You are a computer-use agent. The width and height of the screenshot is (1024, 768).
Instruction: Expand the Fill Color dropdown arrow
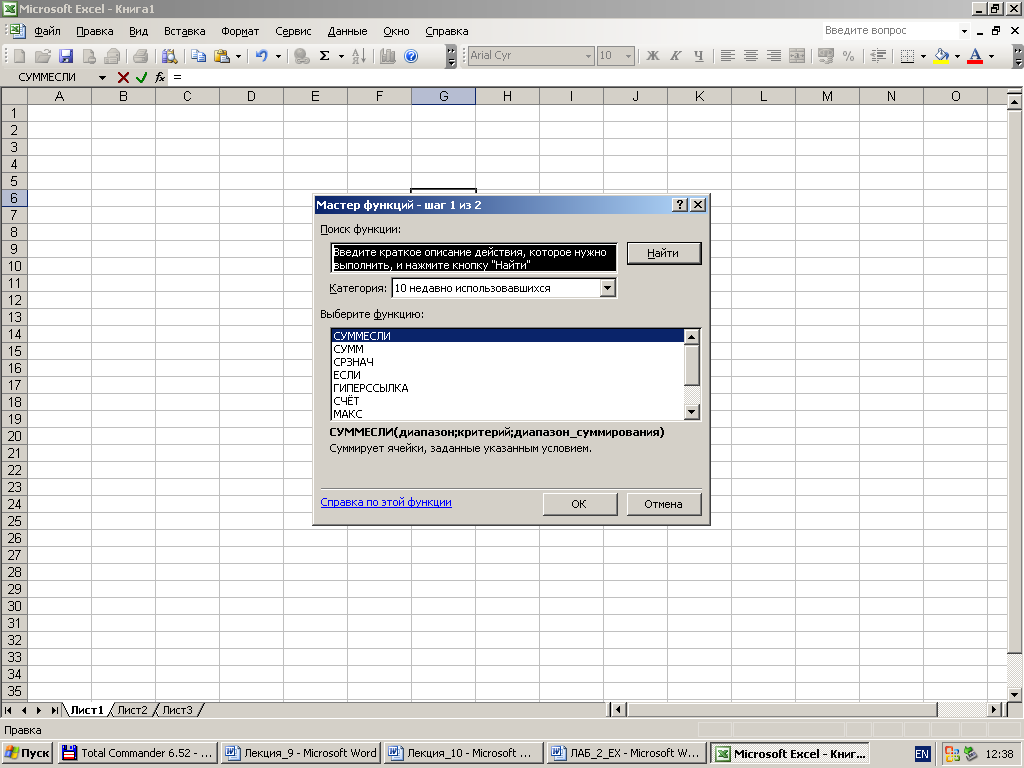click(957, 56)
